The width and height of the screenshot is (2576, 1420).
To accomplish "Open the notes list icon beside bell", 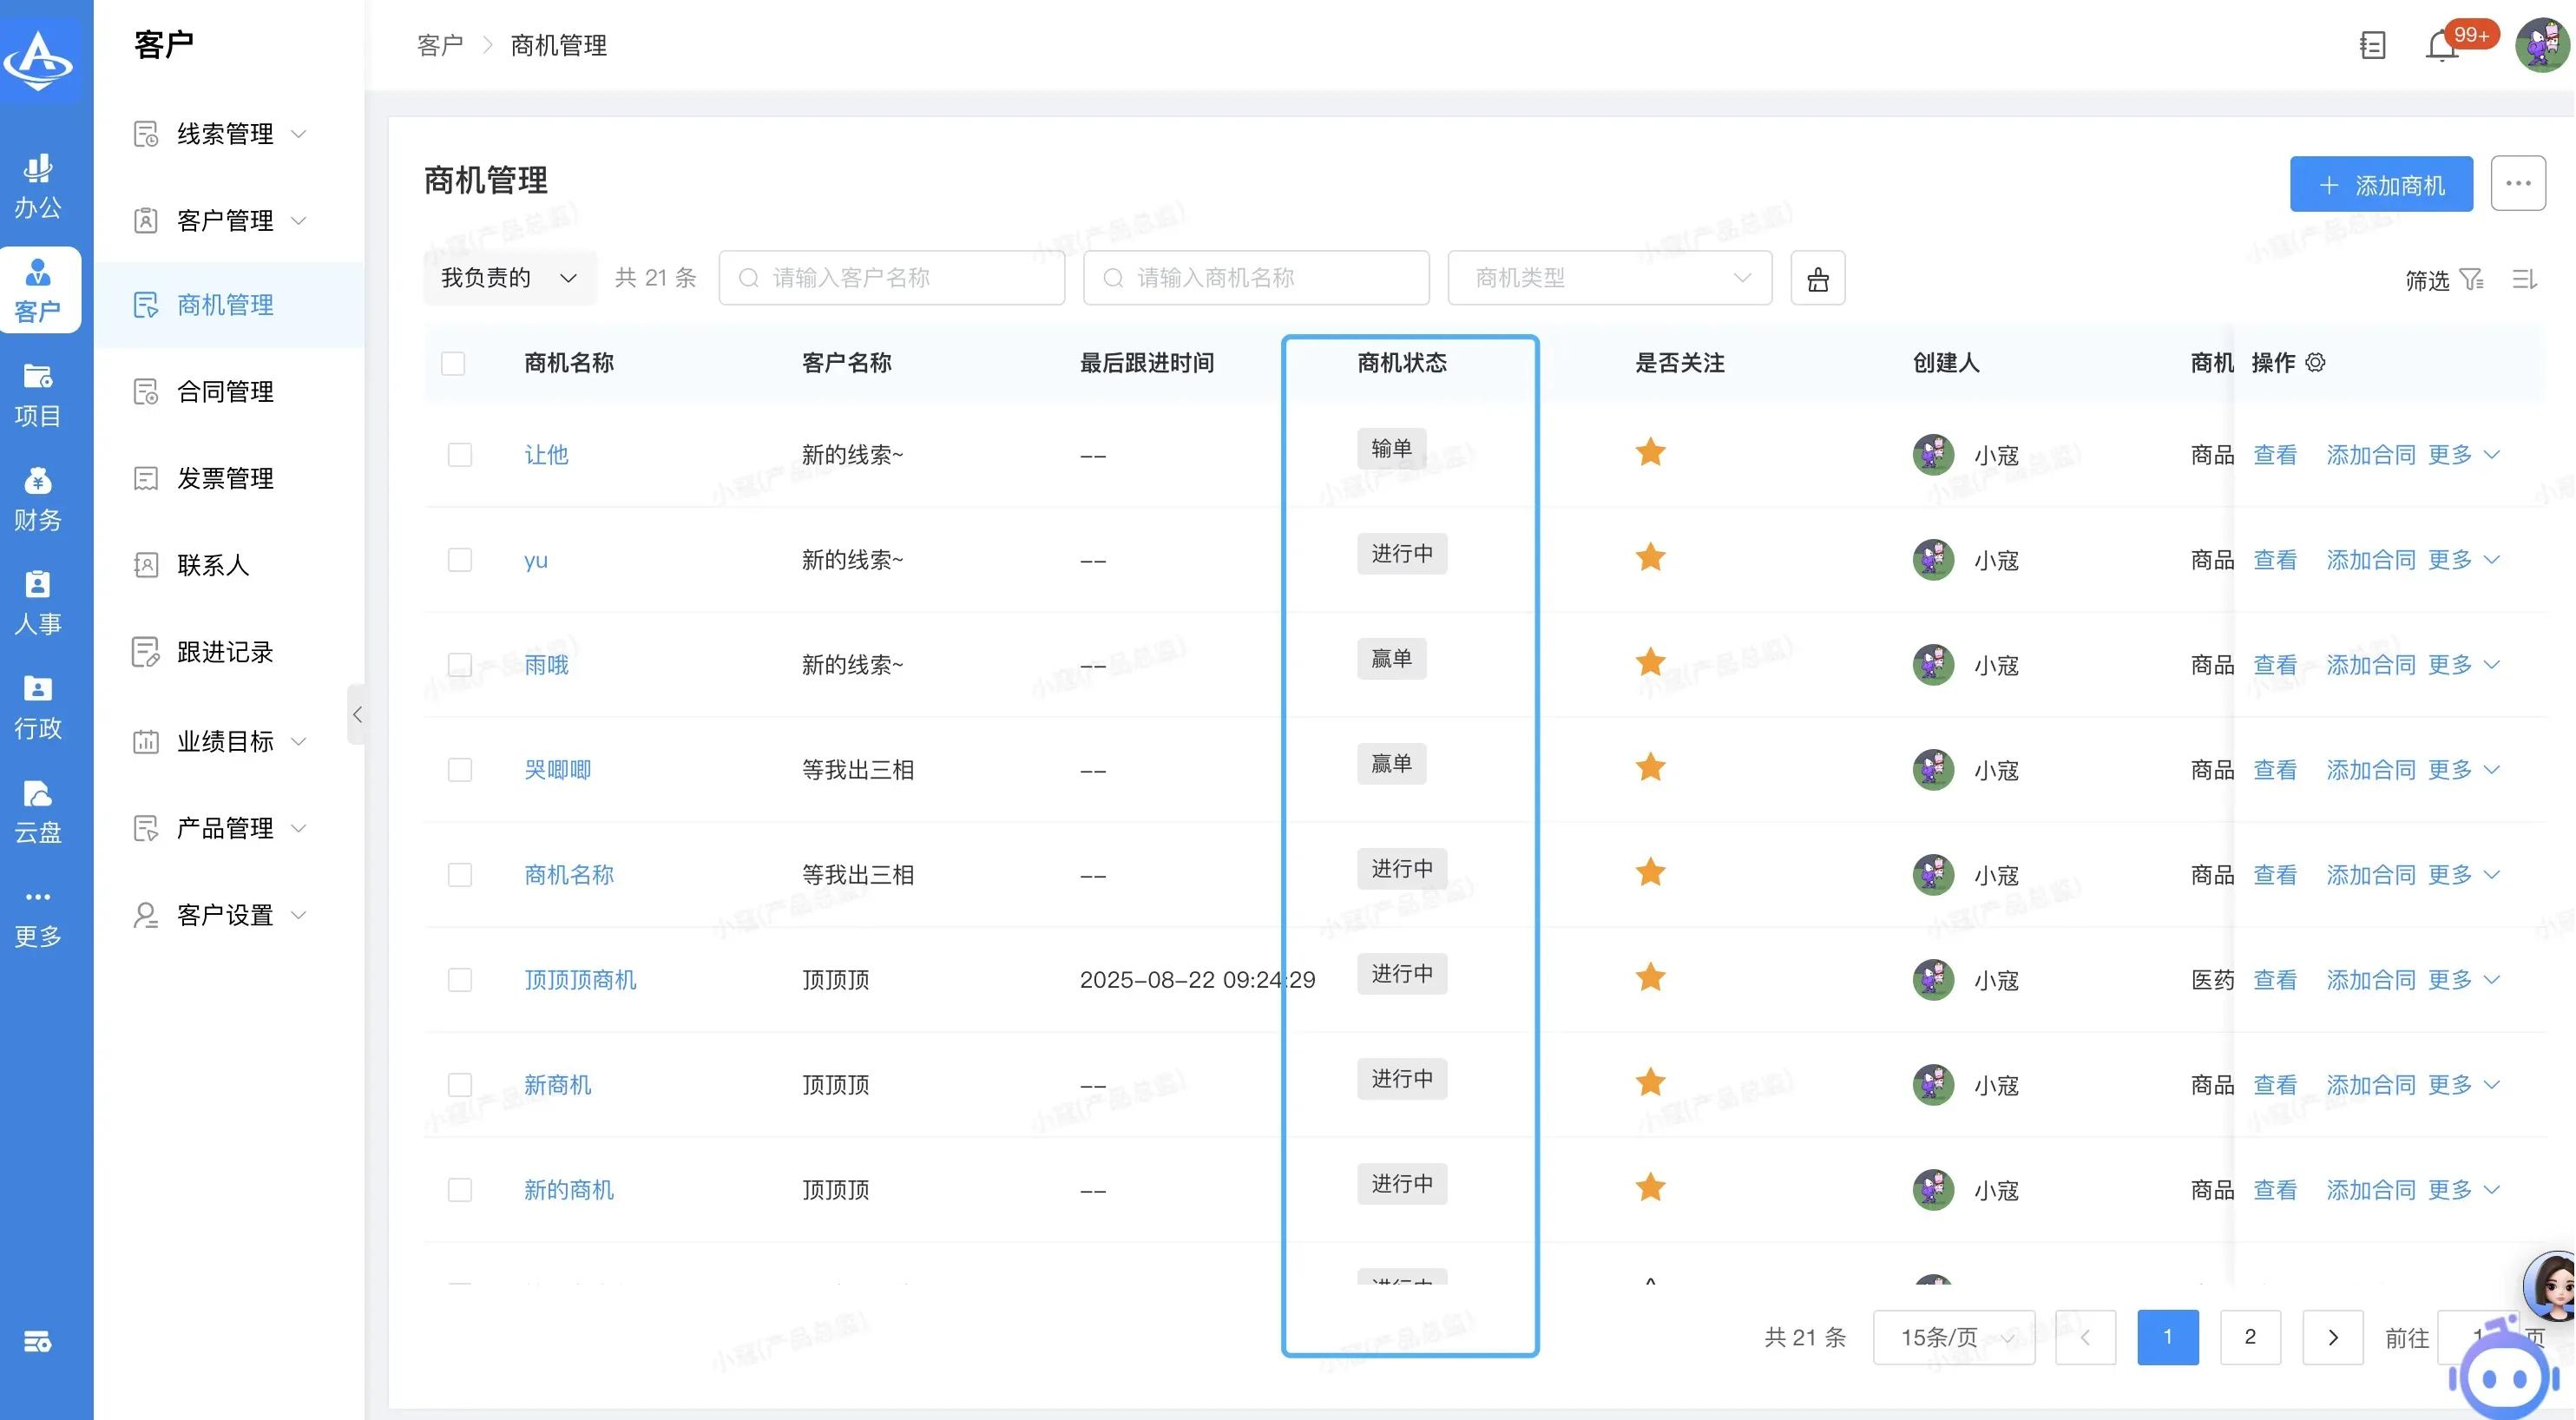I will (2372, 46).
